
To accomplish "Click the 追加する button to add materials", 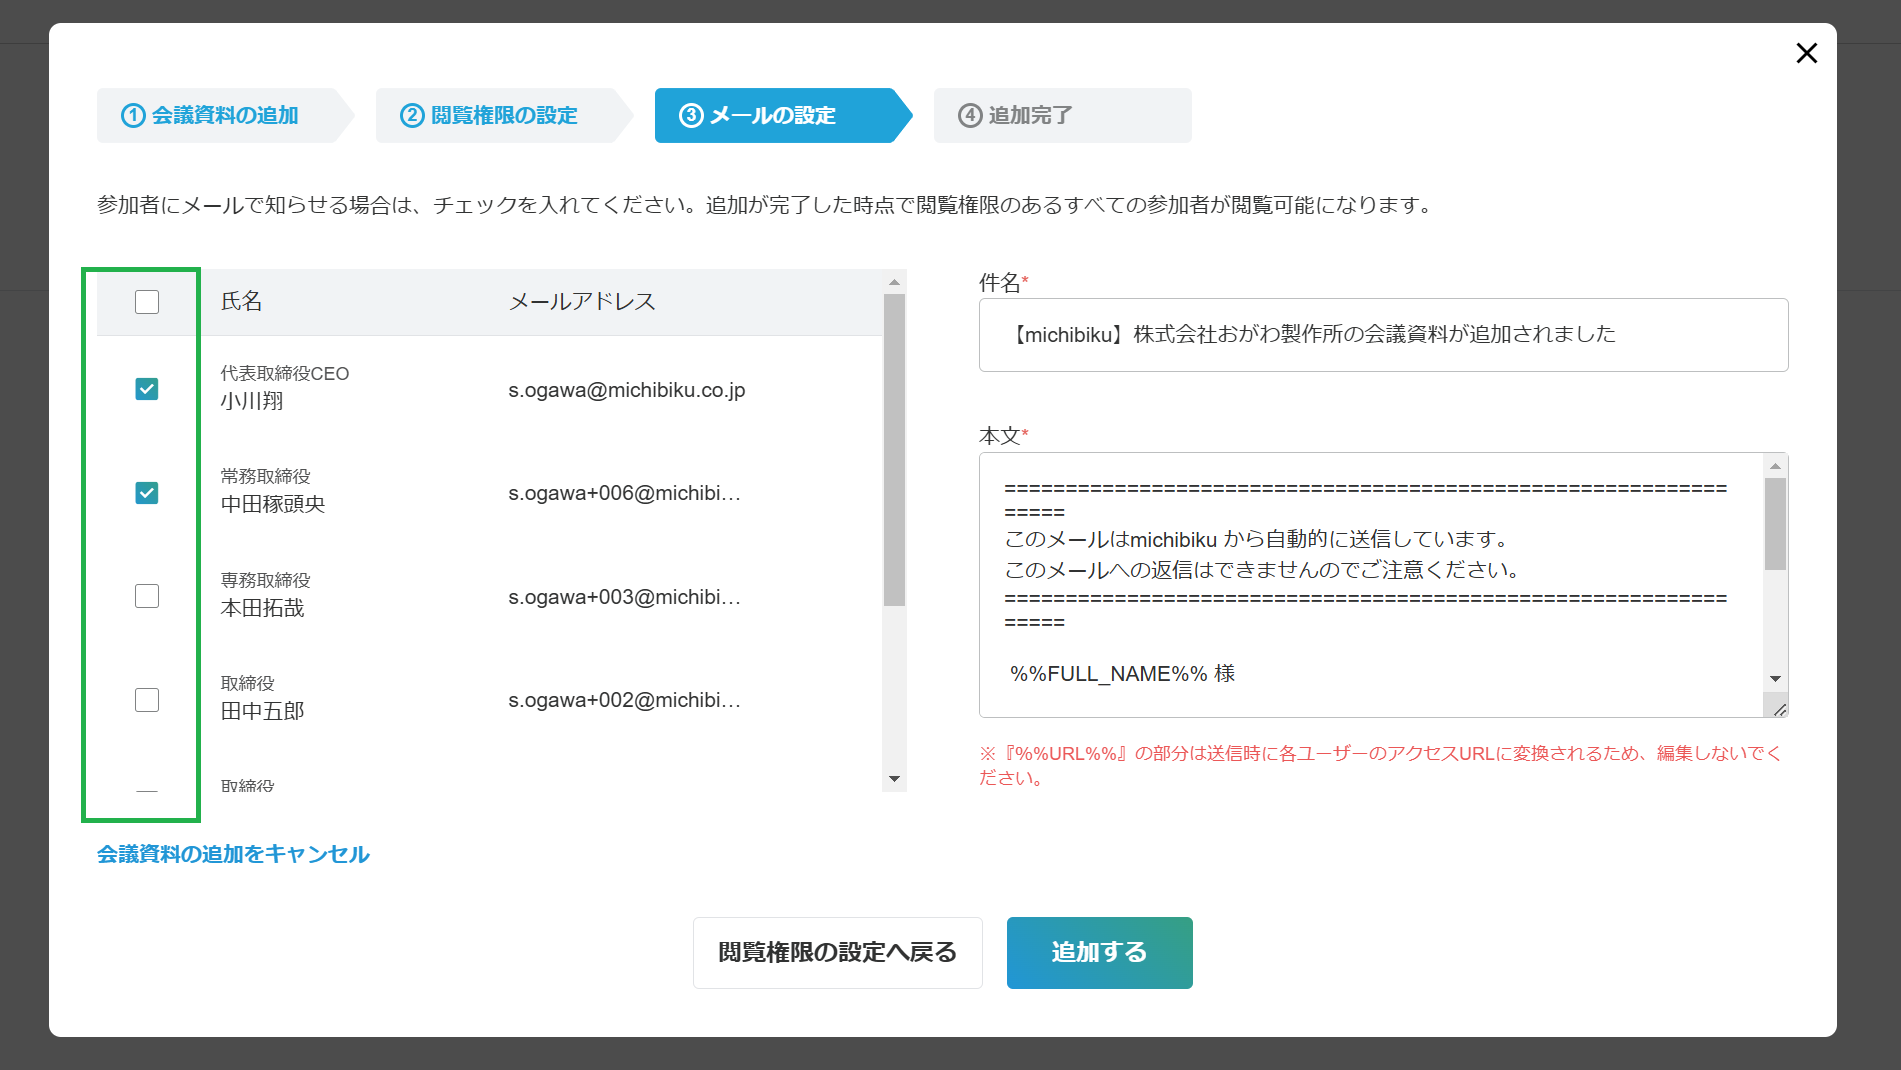I will point(1099,952).
